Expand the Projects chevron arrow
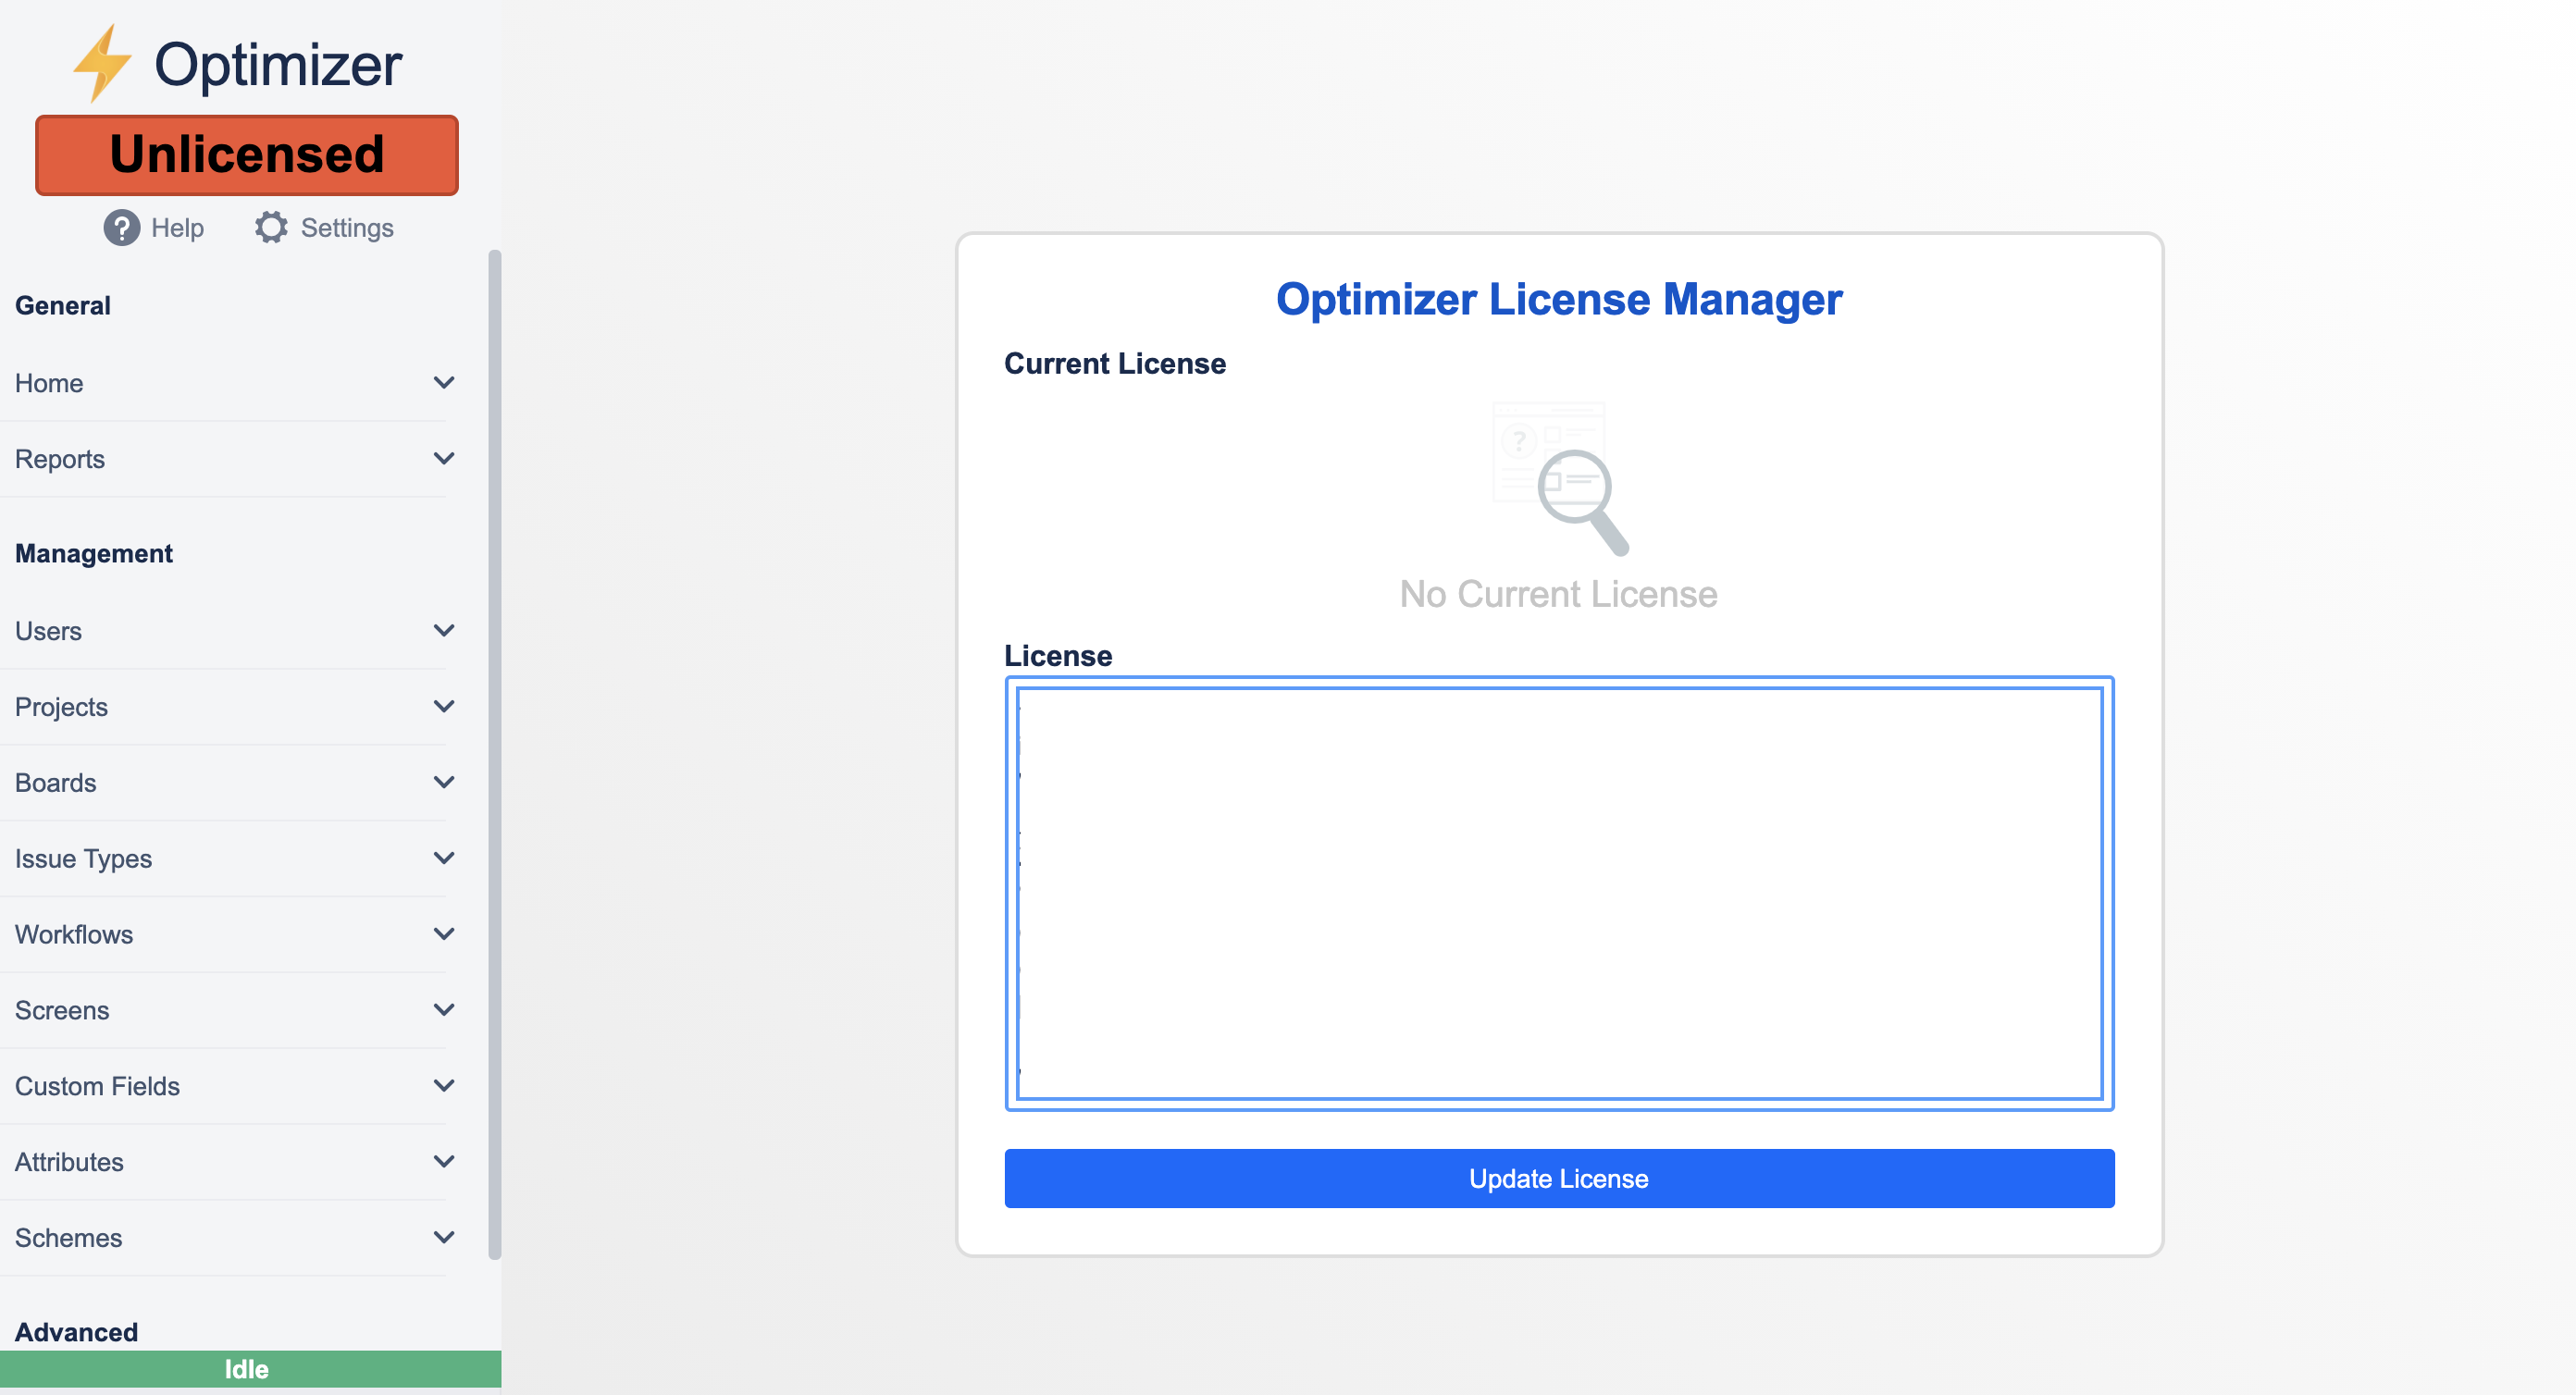This screenshot has height=1395, width=2576. (444, 707)
